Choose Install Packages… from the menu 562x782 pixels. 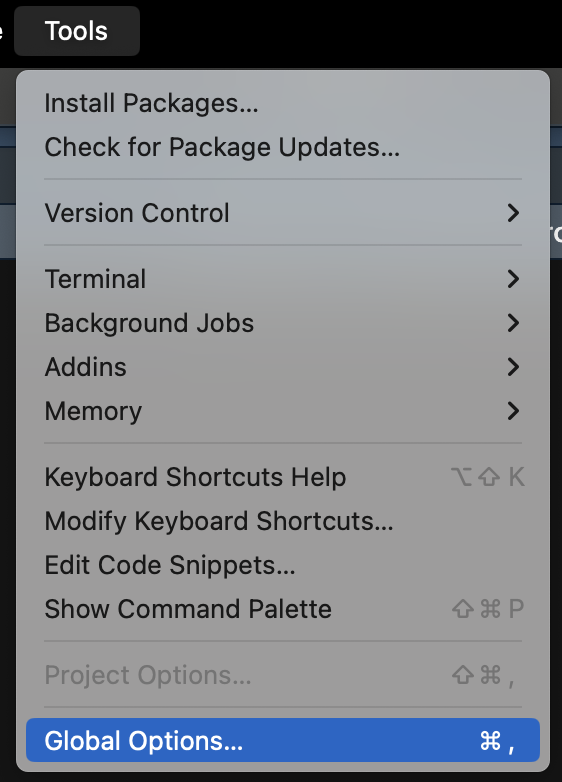tap(283, 103)
